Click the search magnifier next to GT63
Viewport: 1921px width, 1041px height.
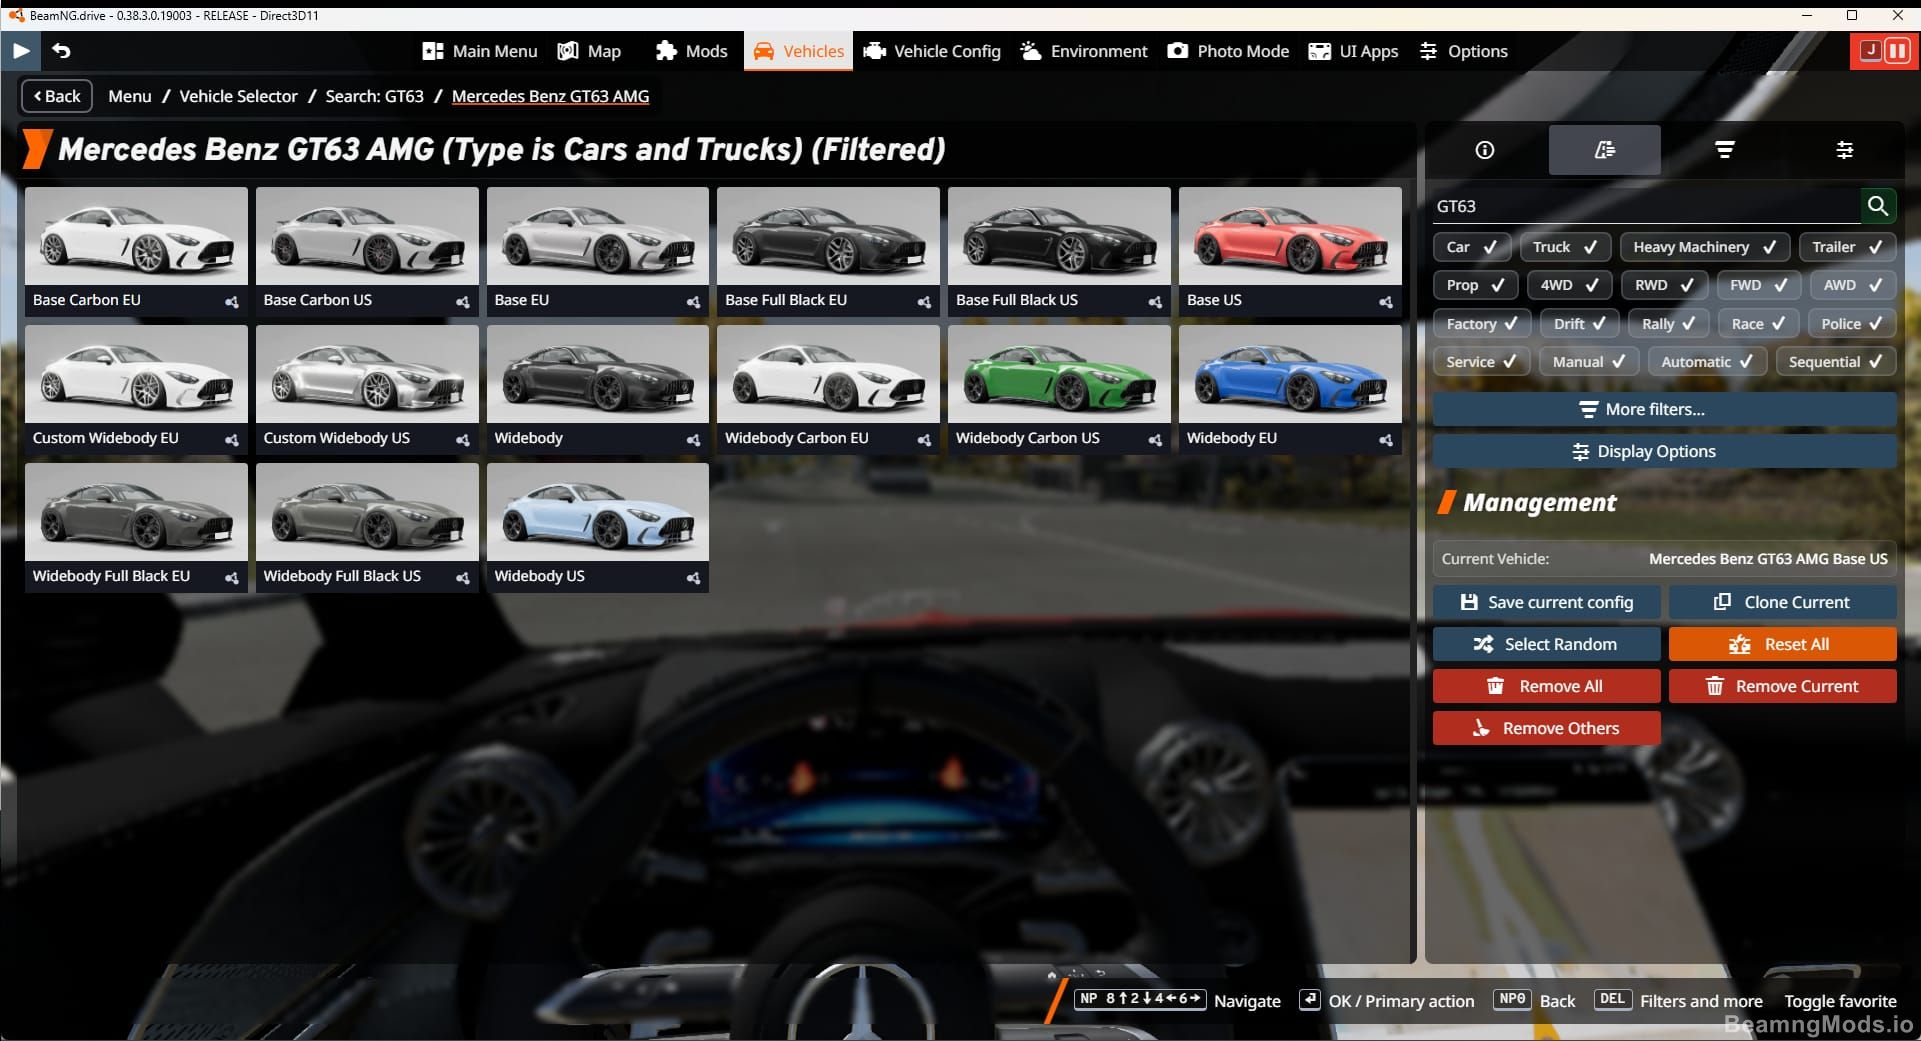click(x=1878, y=206)
